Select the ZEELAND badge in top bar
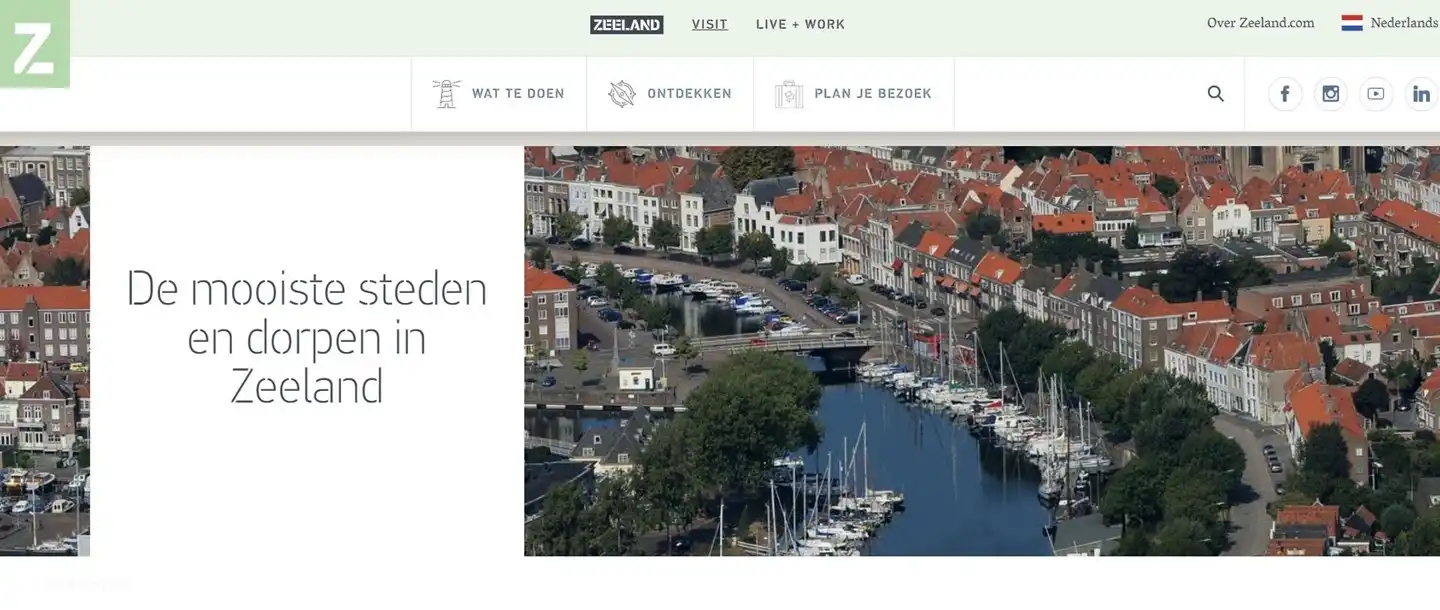Image resolution: width=1440 pixels, height=610 pixels. pyautogui.click(x=626, y=24)
